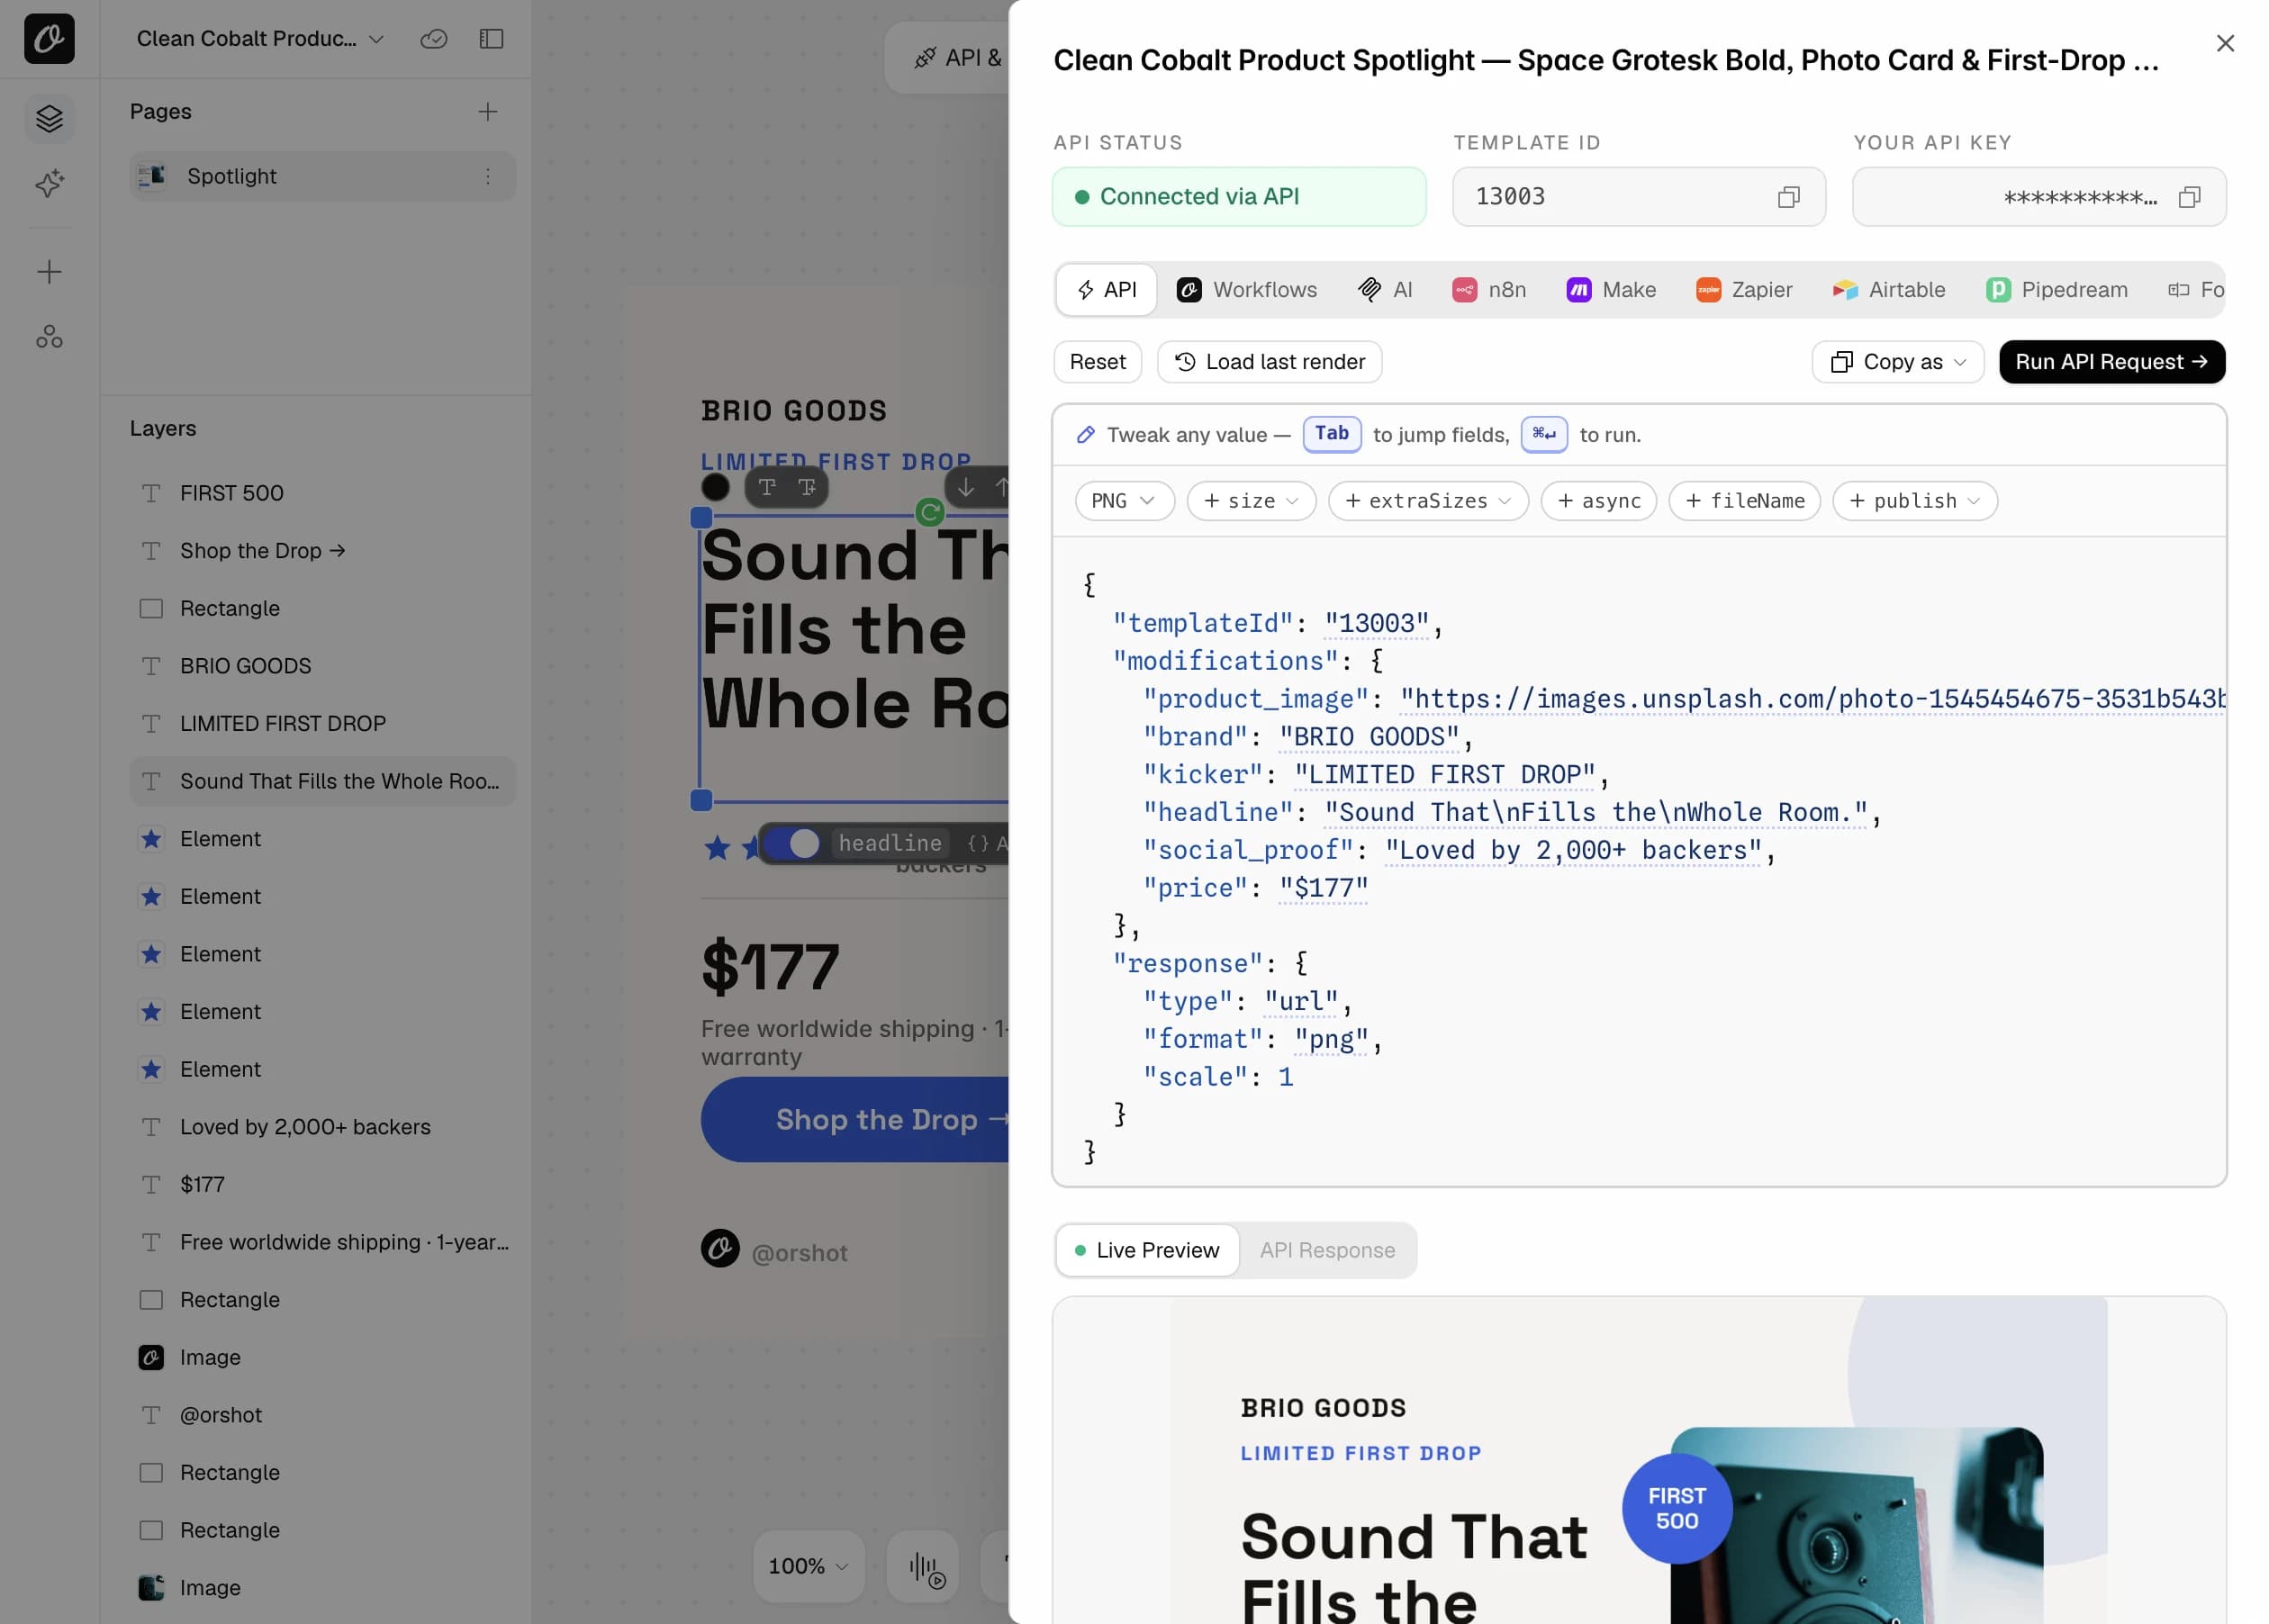Edit the headline value in JSON
2269x1624 pixels.
point(1596,813)
